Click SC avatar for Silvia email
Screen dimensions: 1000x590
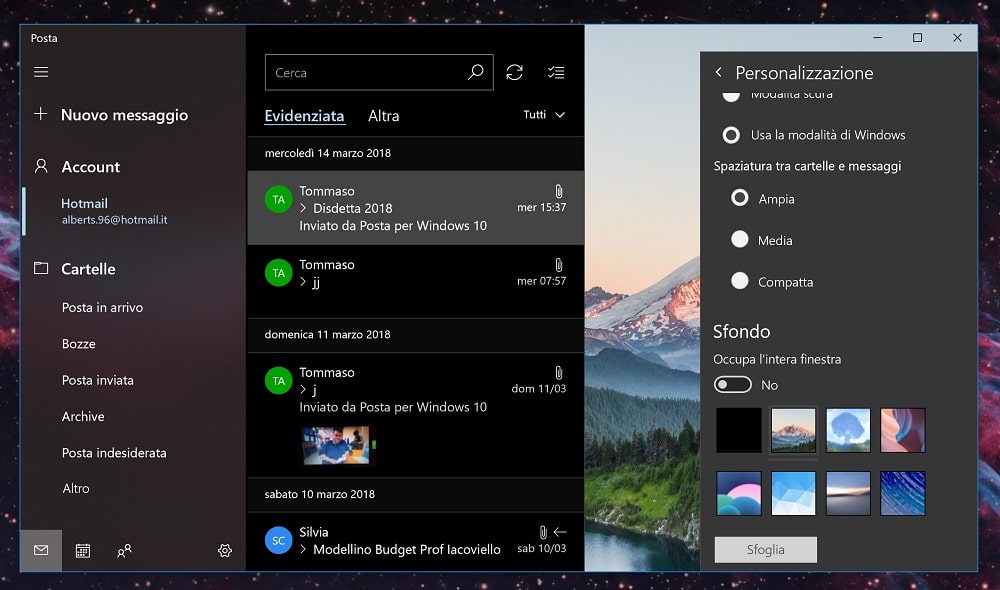279,540
